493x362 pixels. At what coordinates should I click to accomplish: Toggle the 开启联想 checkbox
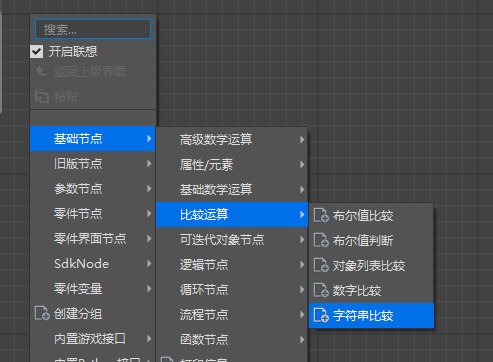pyautogui.click(x=37, y=52)
